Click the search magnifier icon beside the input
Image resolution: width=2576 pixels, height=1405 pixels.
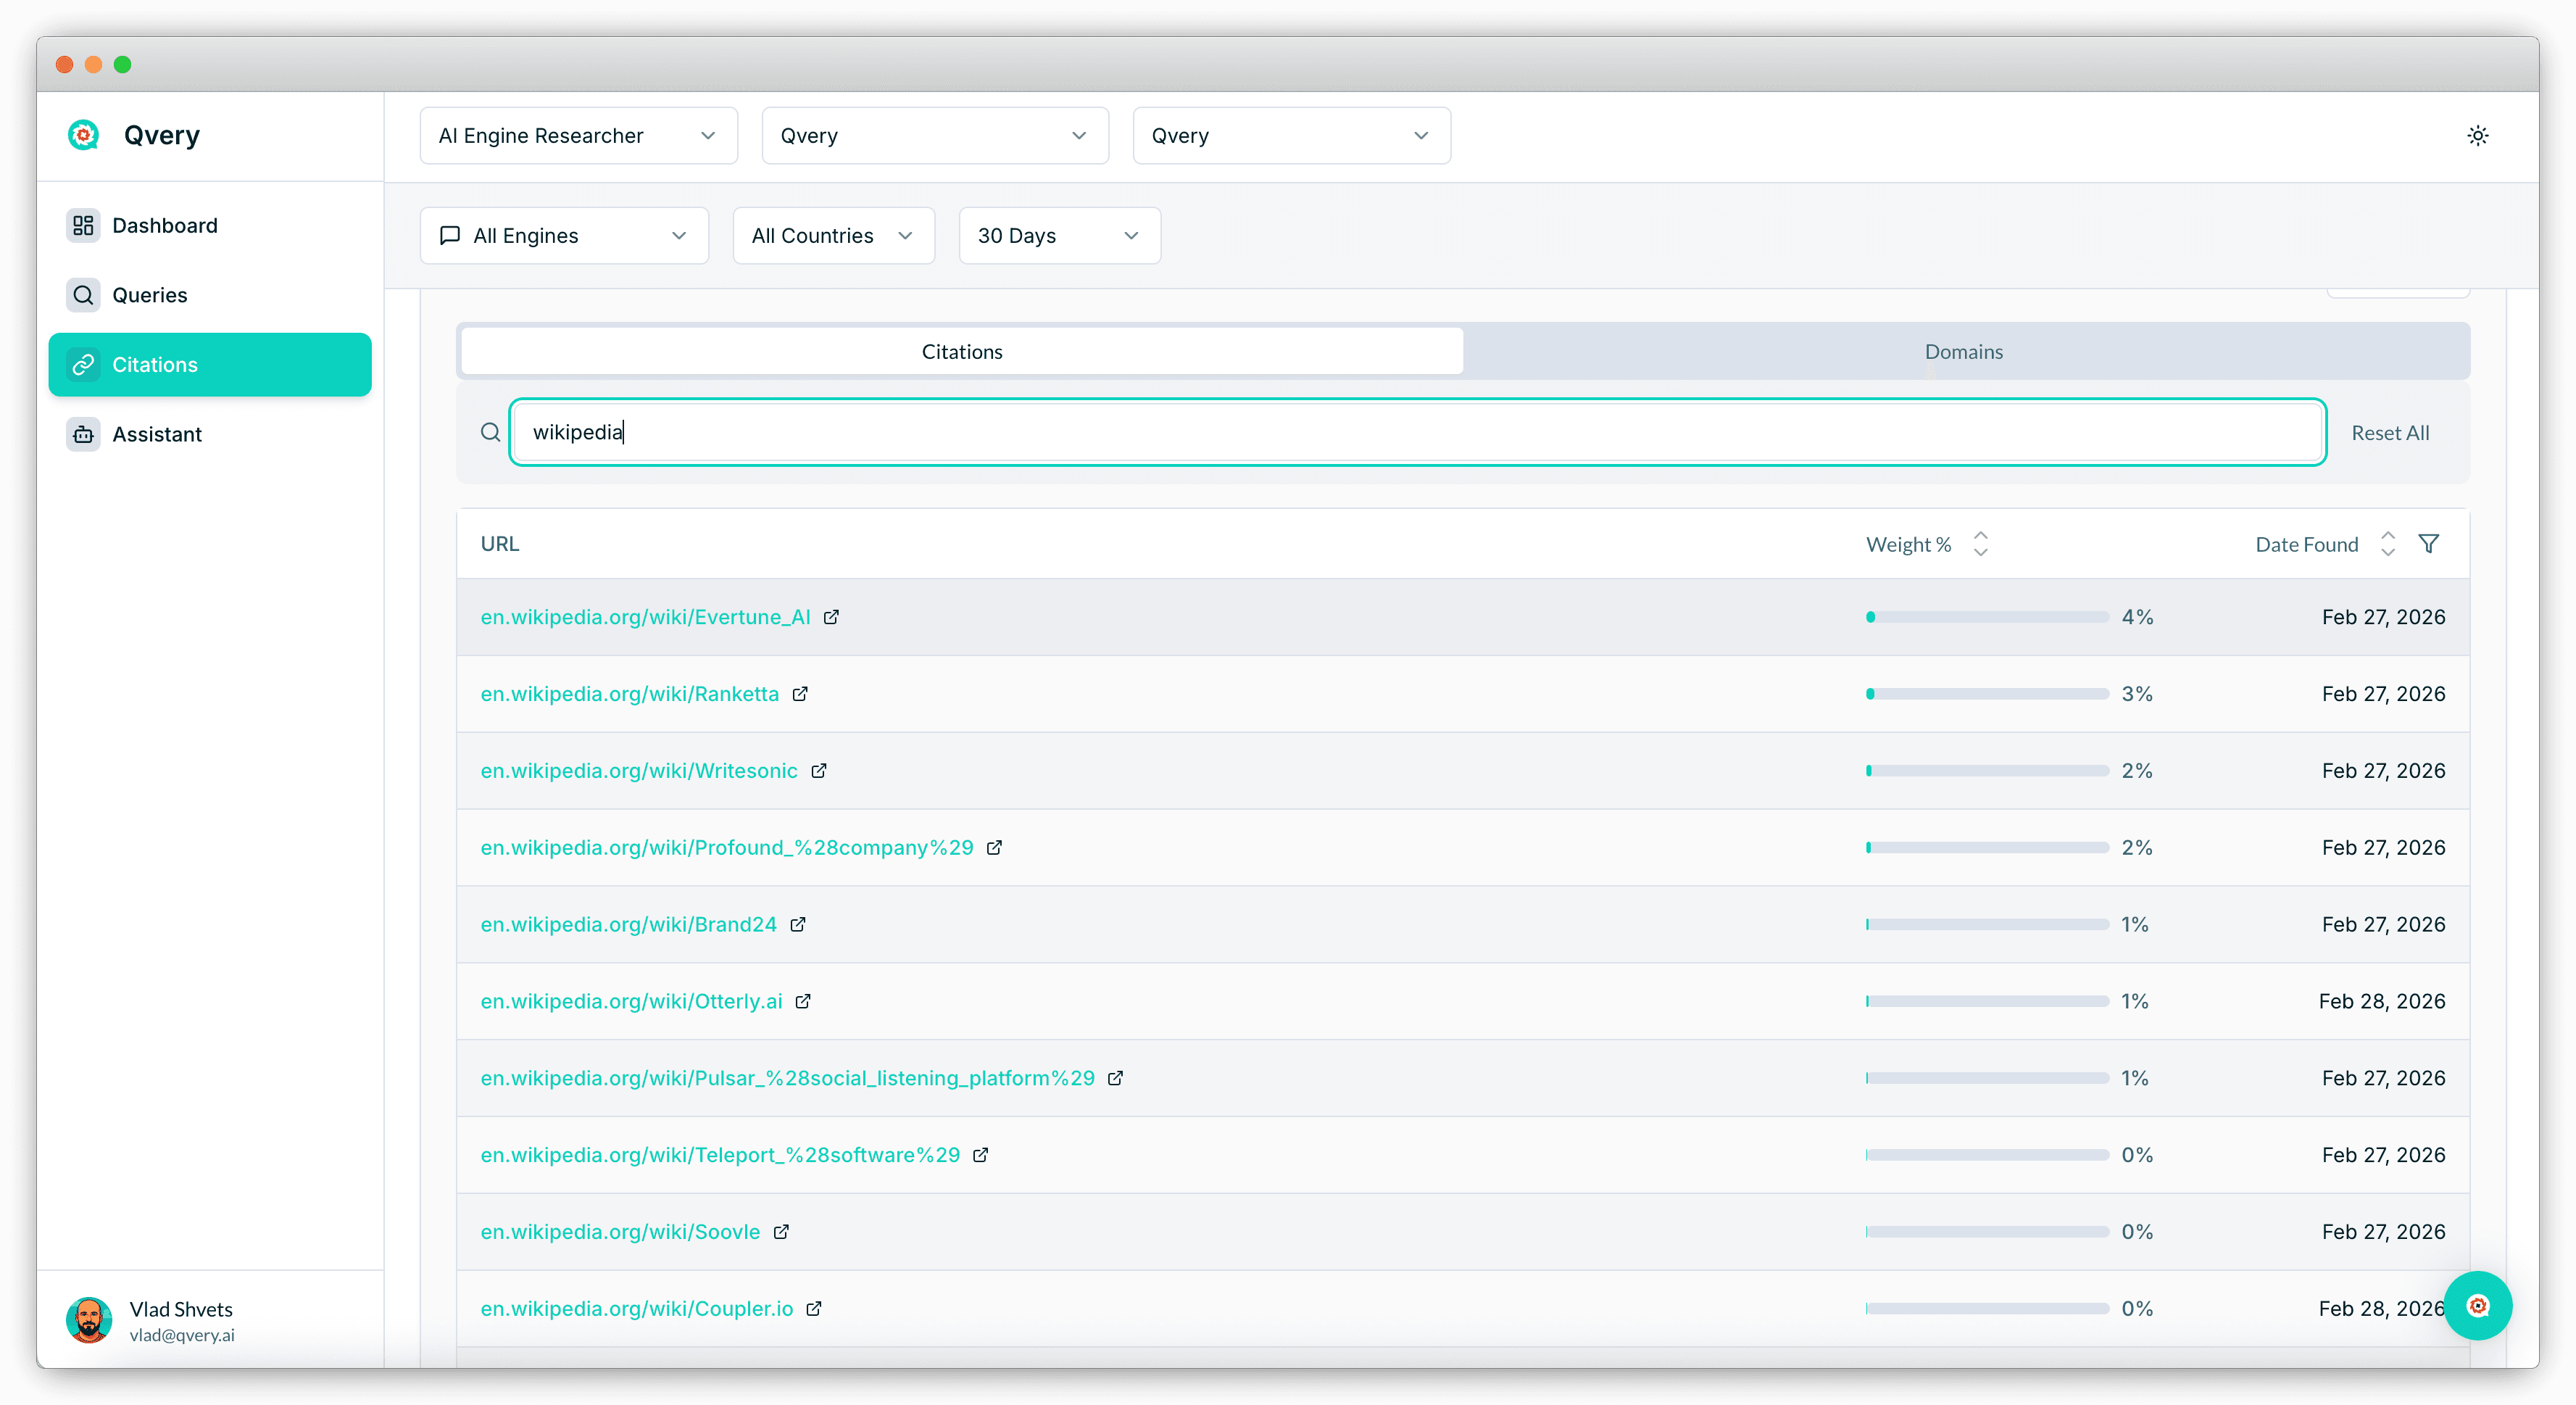490,432
